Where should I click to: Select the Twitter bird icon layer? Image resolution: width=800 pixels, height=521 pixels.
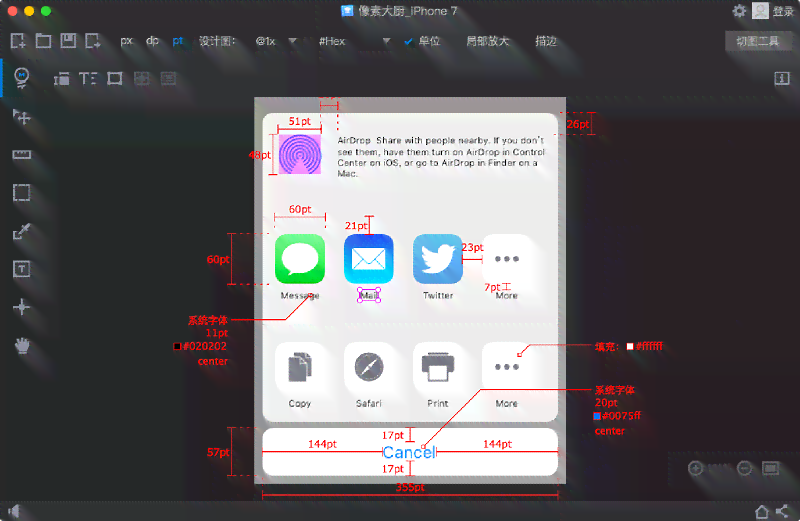(x=438, y=259)
